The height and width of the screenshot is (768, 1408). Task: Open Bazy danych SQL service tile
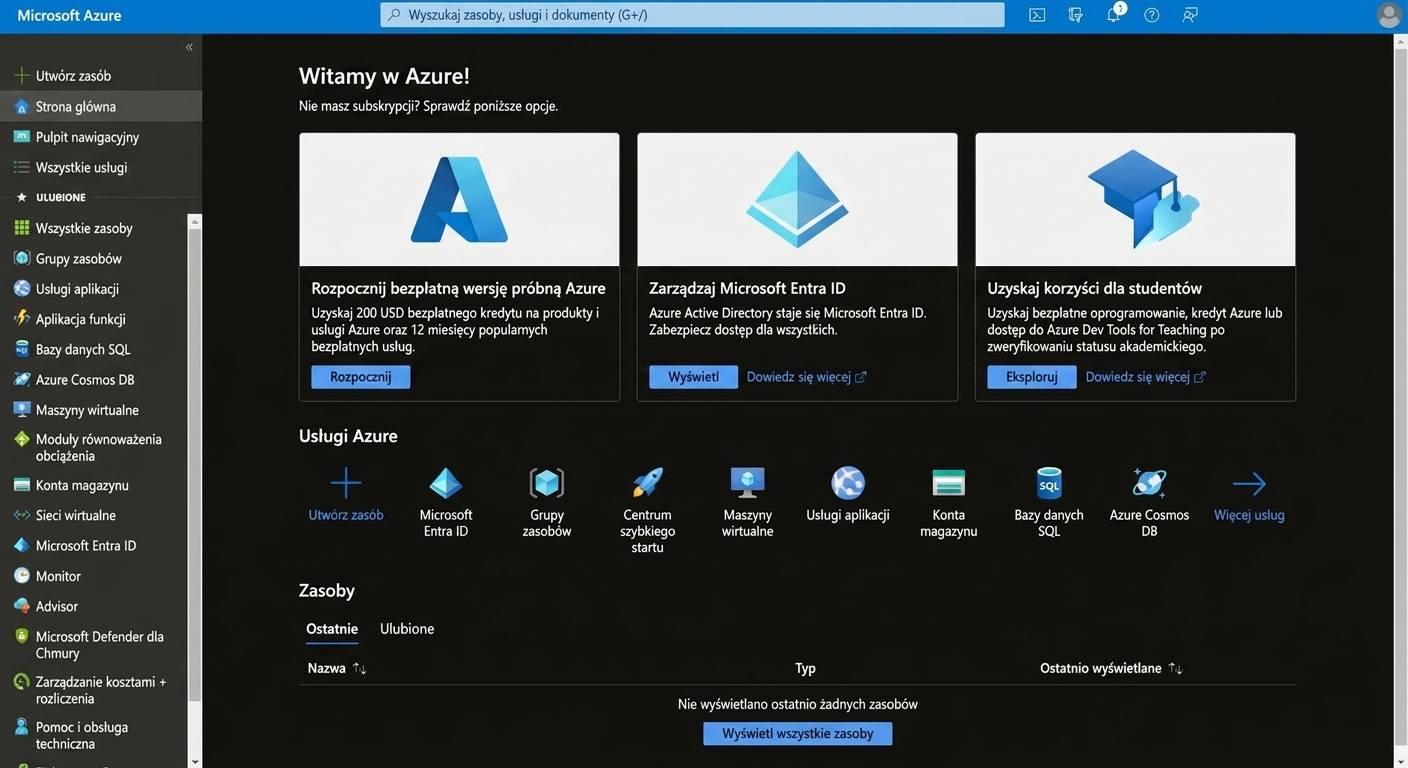tap(1049, 502)
